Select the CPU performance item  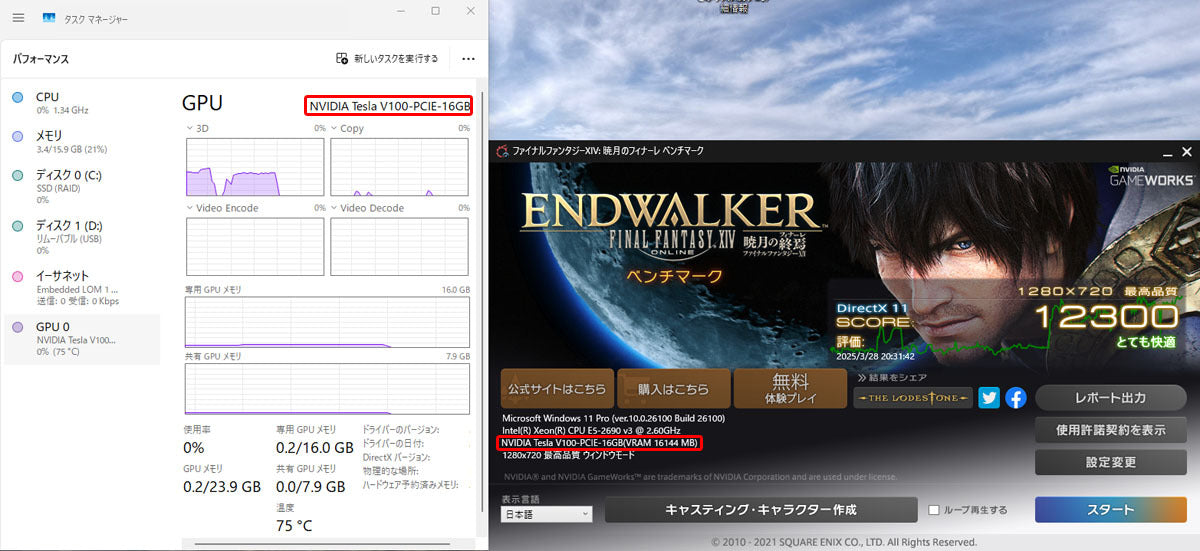click(82, 103)
